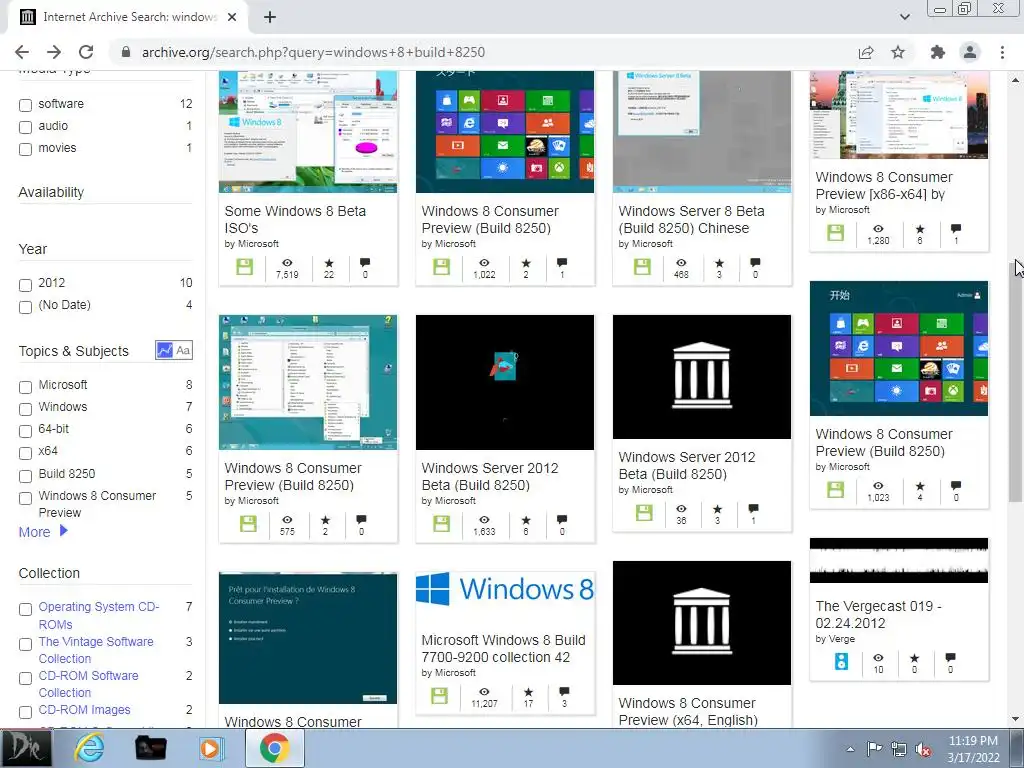Open the Chrome taskbar icon
Screen dimensions: 1024x768
274,748
